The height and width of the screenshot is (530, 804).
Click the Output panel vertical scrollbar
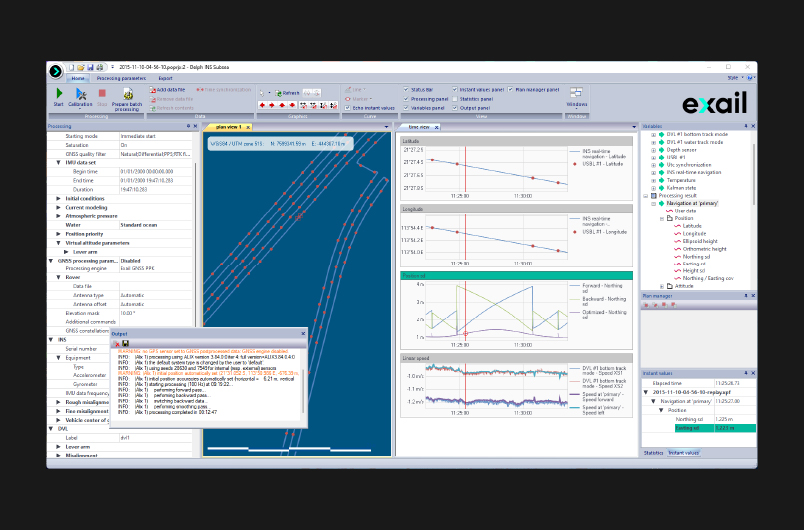(304, 391)
